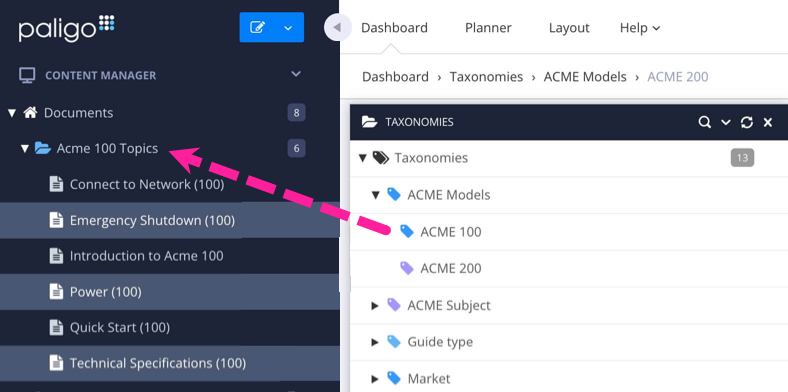Viewport: 788px width, 392px height.
Task: Click the Guide type tag icon
Action: click(394, 341)
